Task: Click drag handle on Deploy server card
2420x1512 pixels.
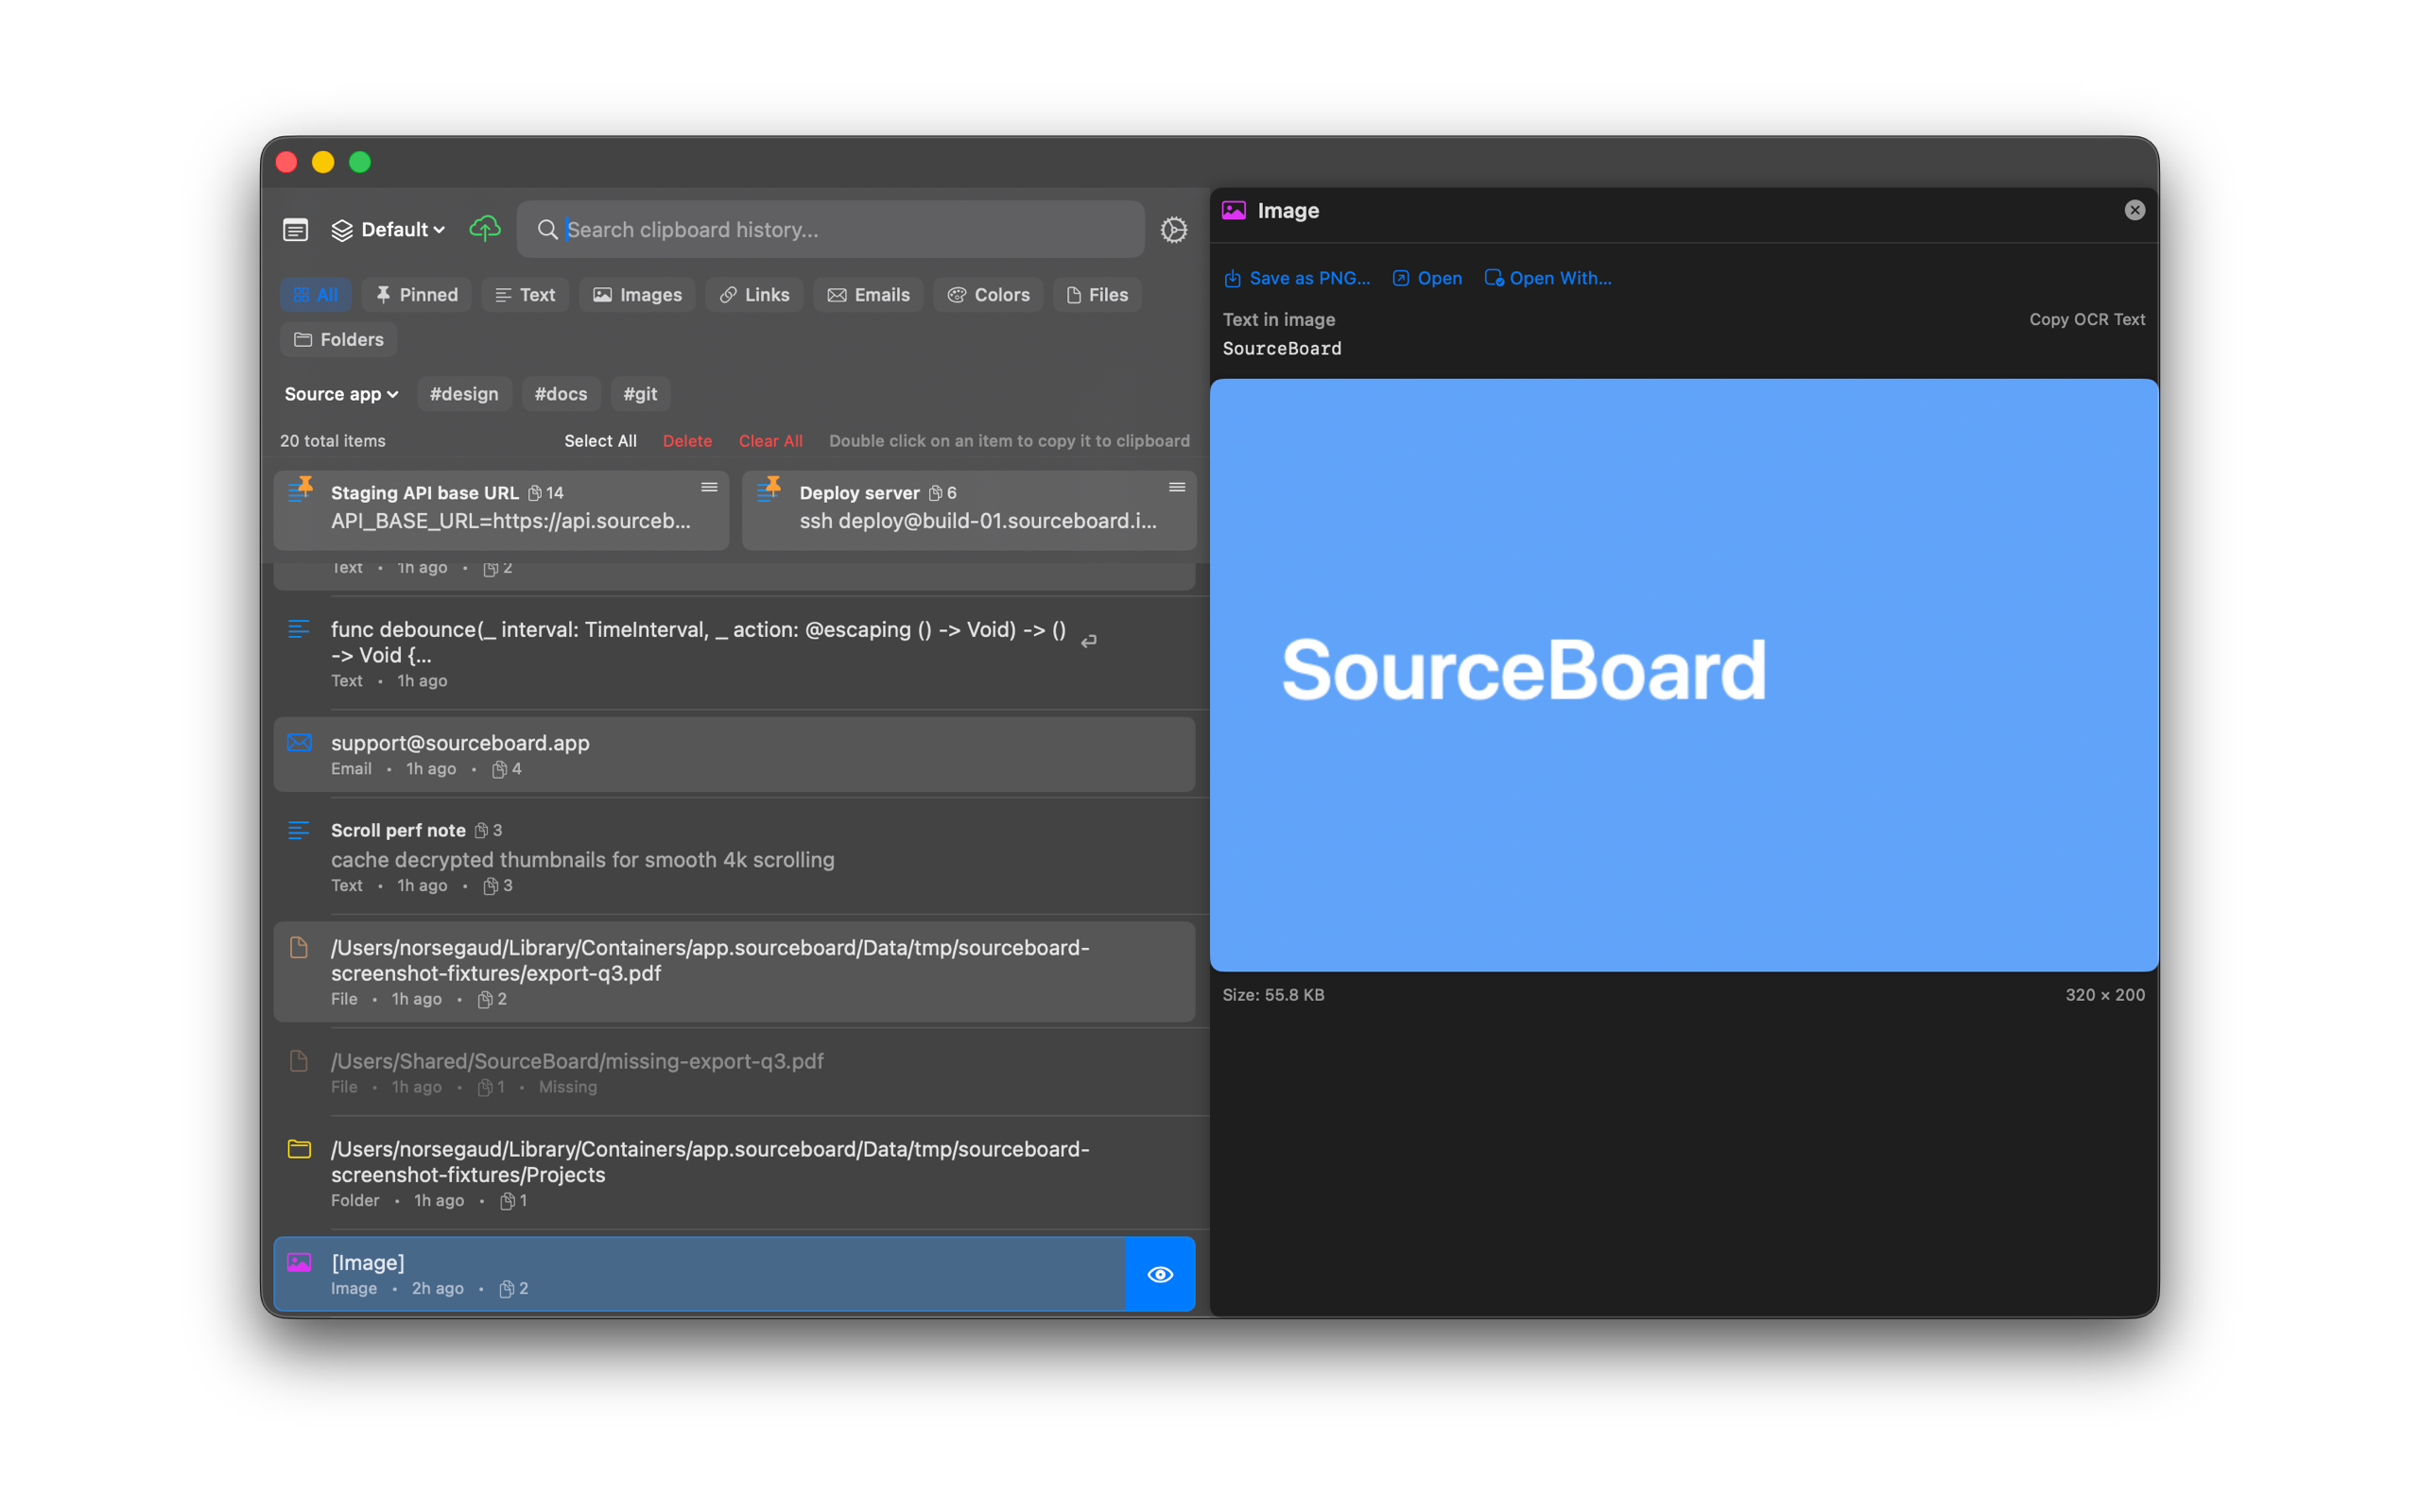Action: [1177, 488]
